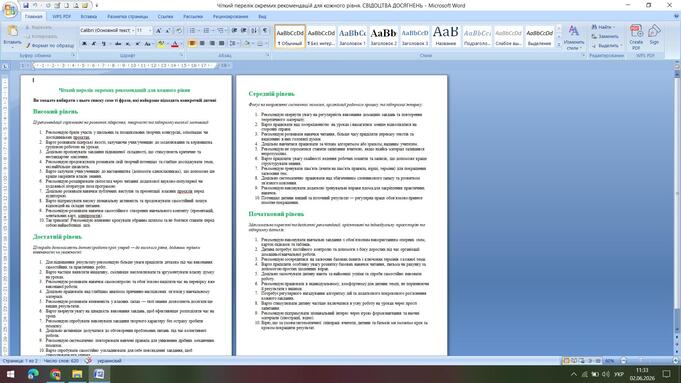Save the document from the Quick Access toolbar
This screenshot has width=681, height=383.
click(x=26, y=6)
